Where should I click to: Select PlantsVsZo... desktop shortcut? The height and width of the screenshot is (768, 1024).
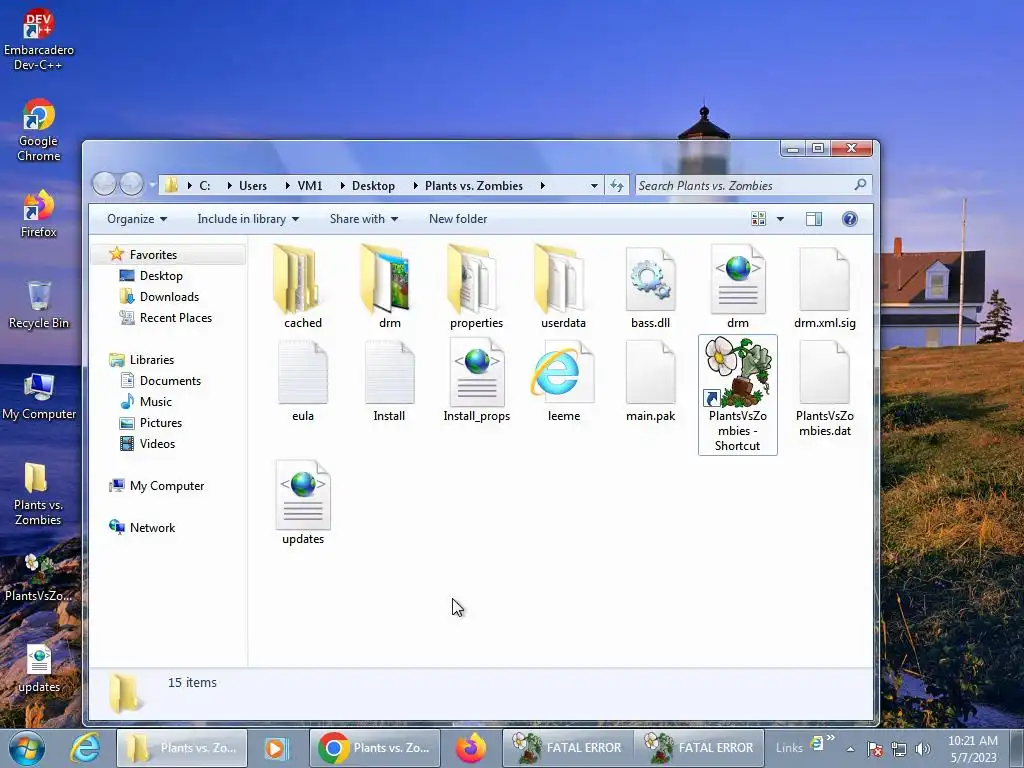click(39, 577)
